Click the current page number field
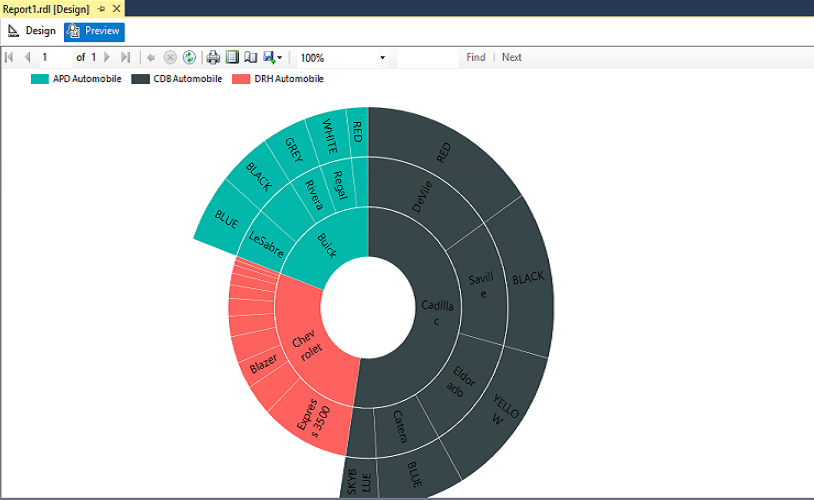This screenshot has width=814, height=500. point(56,57)
